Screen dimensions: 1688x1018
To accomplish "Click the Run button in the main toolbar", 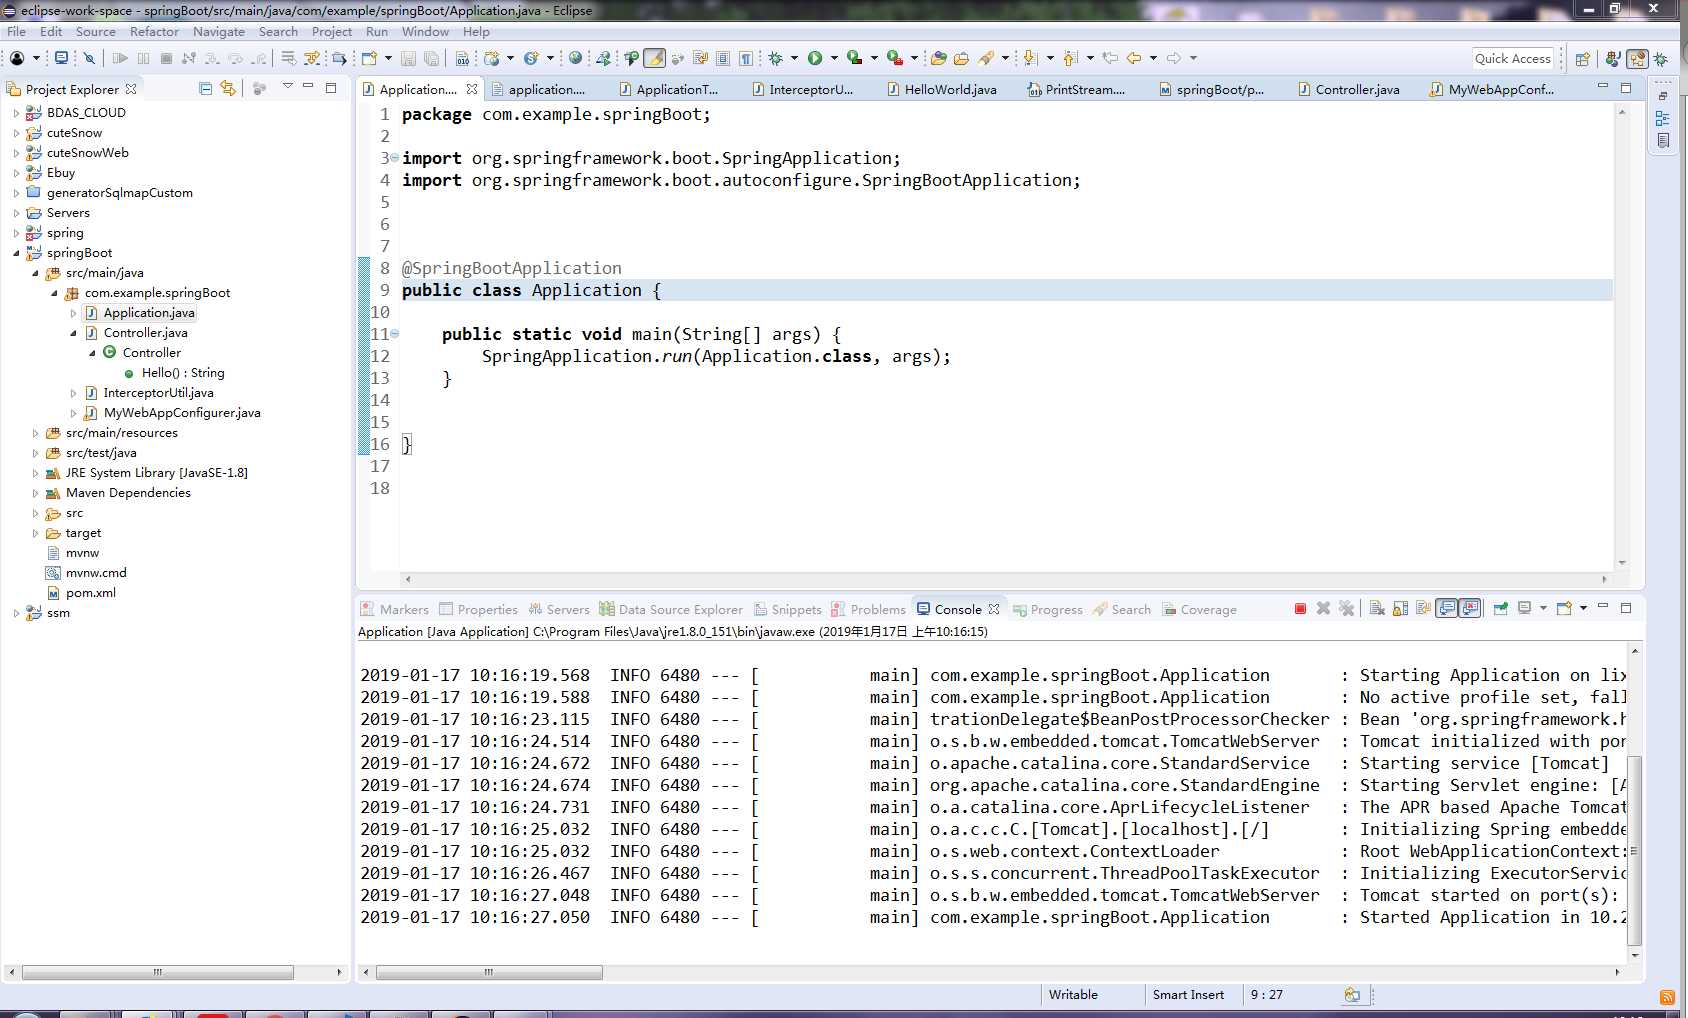I will pos(815,58).
